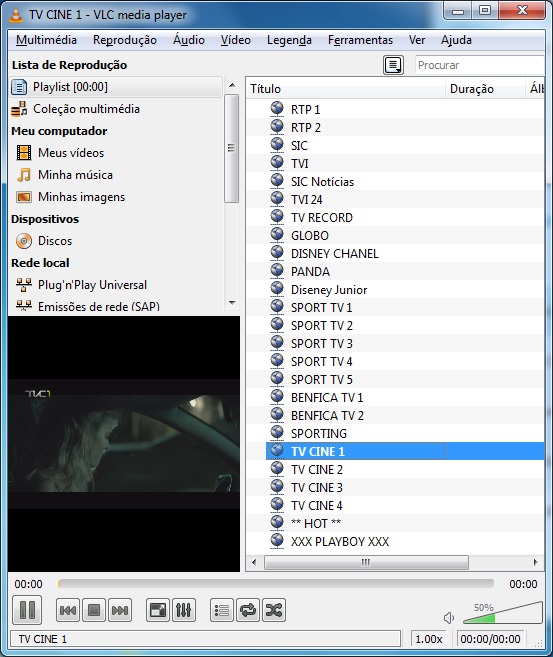Click the 1.00x playback speed label
Image resolution: width=553 pixels, height=657 pixels.
(429, 639)
